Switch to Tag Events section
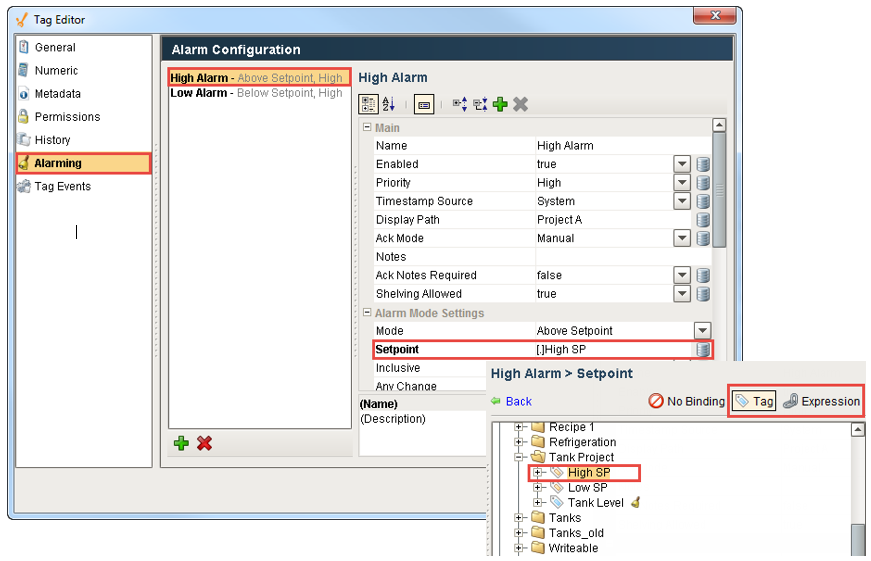 (x=62, y=186)
